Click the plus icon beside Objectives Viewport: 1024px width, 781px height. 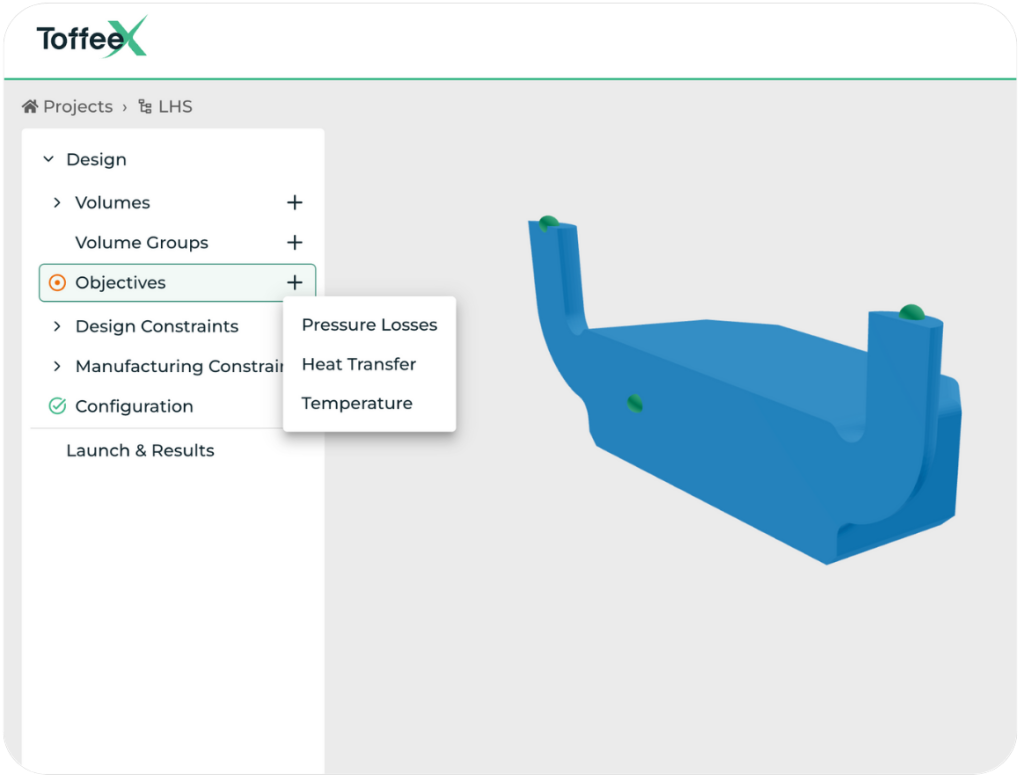(294, 283)
